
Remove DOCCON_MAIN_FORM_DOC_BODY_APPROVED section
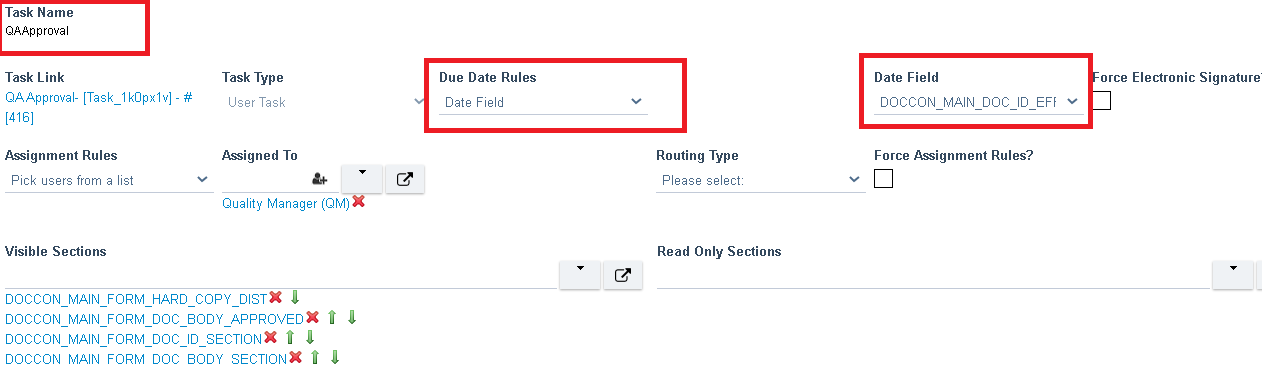[x=312, y=318]
